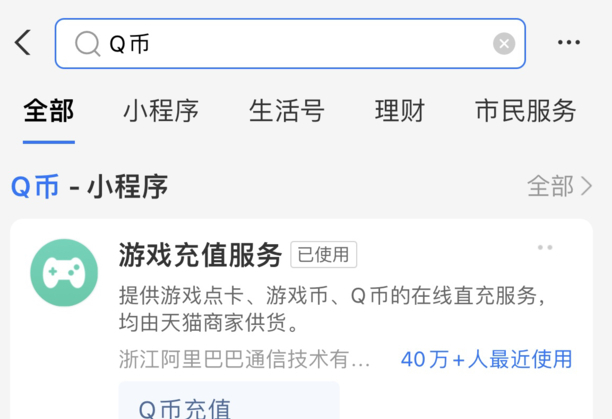Image resolution: width=612 pixels, height=419 pixels.
Task: Click the 已使用 badge
Action: pyautogui.click(x=323, y=255)
